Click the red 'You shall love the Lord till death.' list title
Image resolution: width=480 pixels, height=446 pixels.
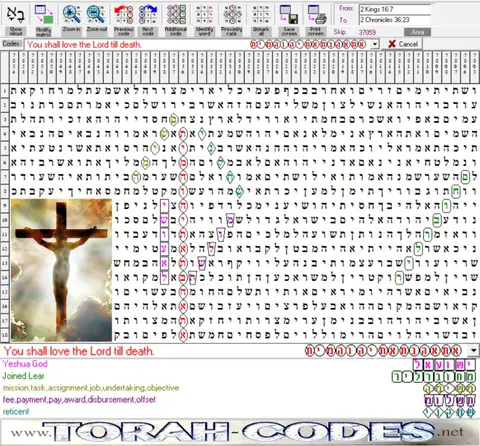pos(79,351)
